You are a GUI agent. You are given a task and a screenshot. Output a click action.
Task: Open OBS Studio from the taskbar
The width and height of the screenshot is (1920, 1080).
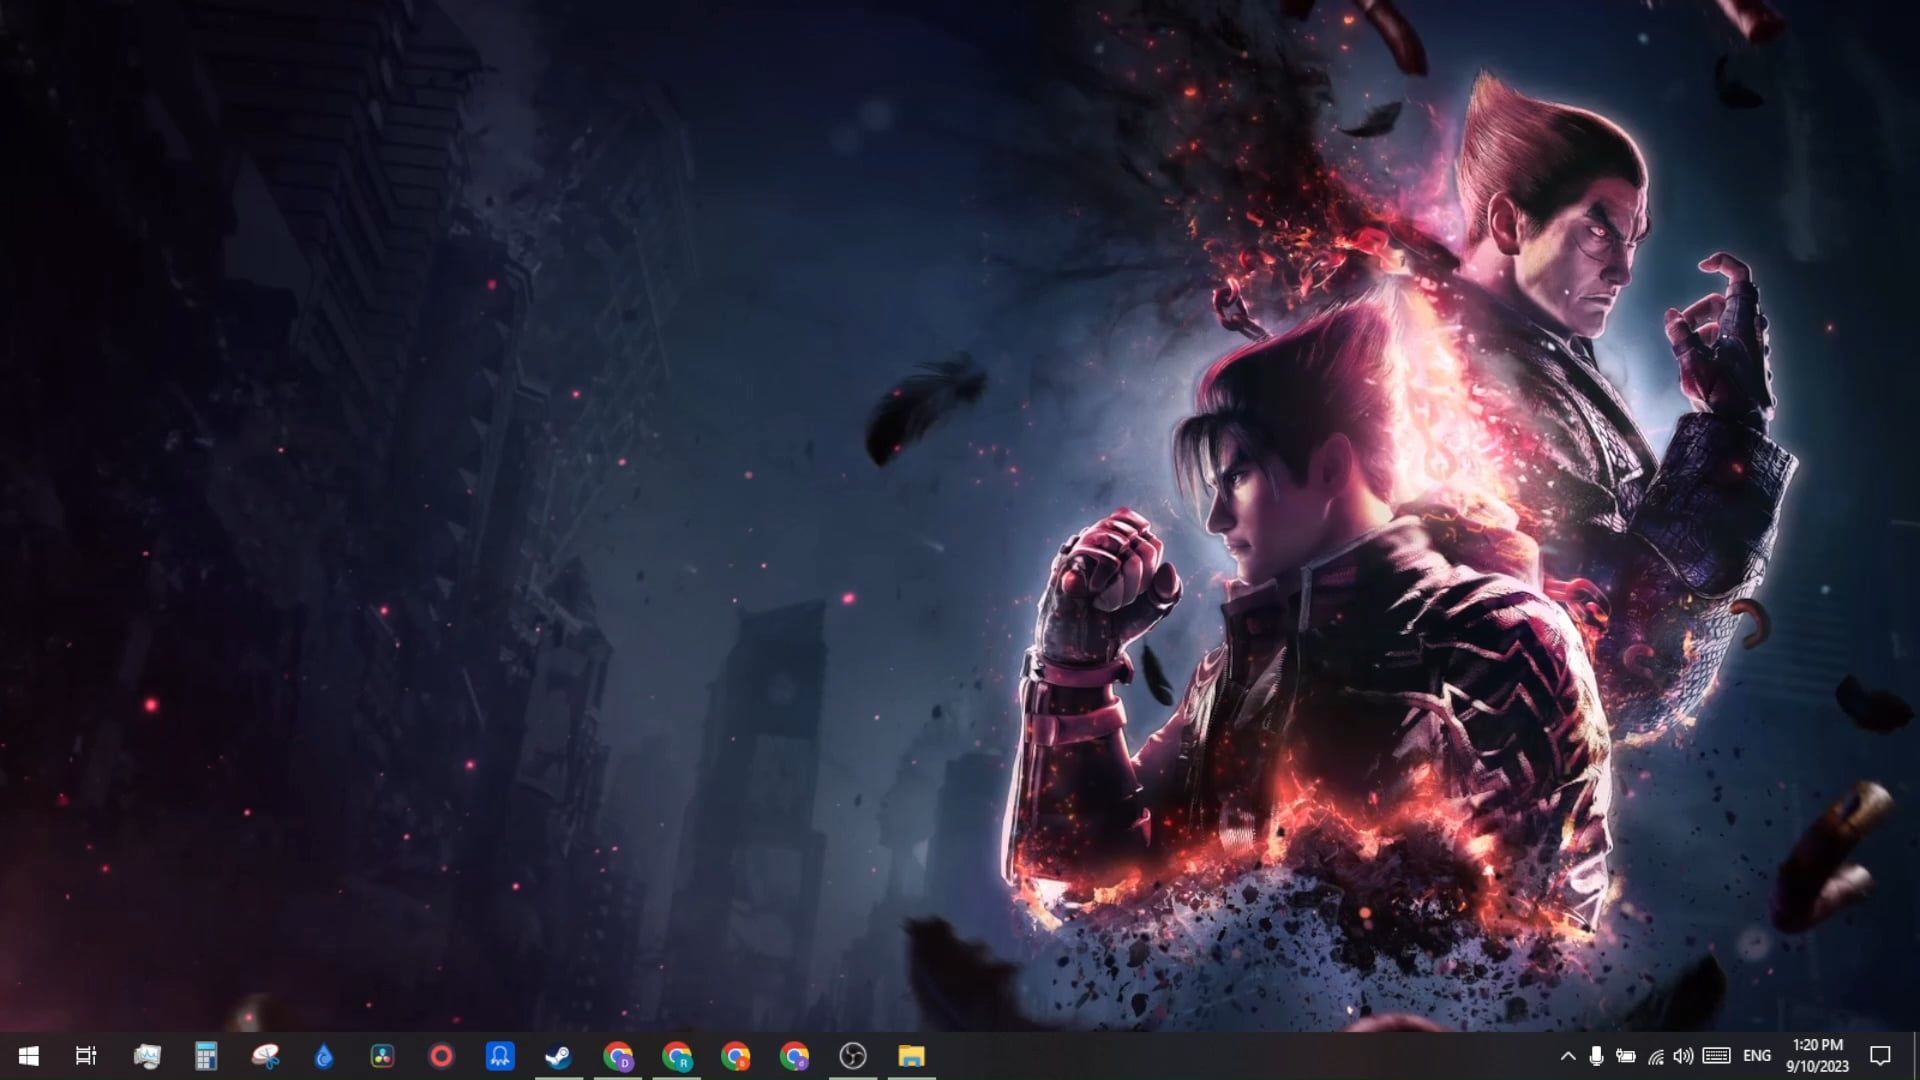pos(853,1055)
